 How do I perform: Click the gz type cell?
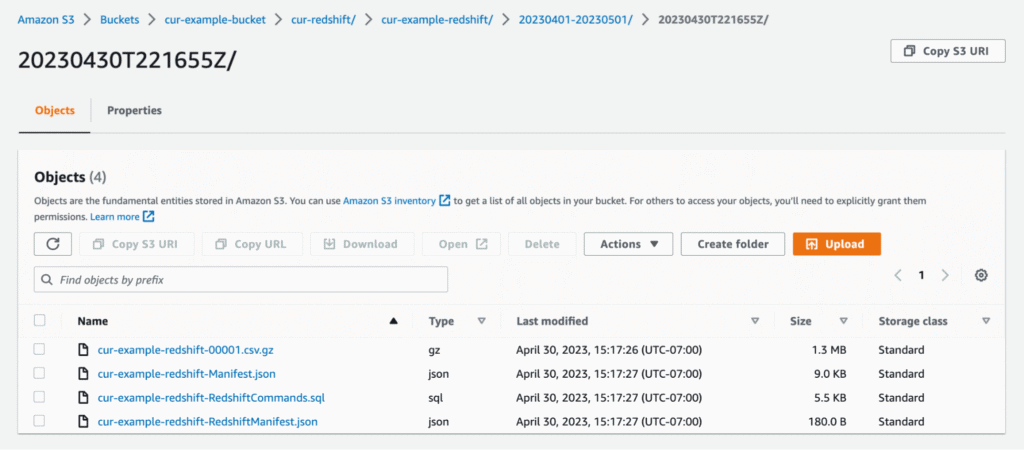434,350
